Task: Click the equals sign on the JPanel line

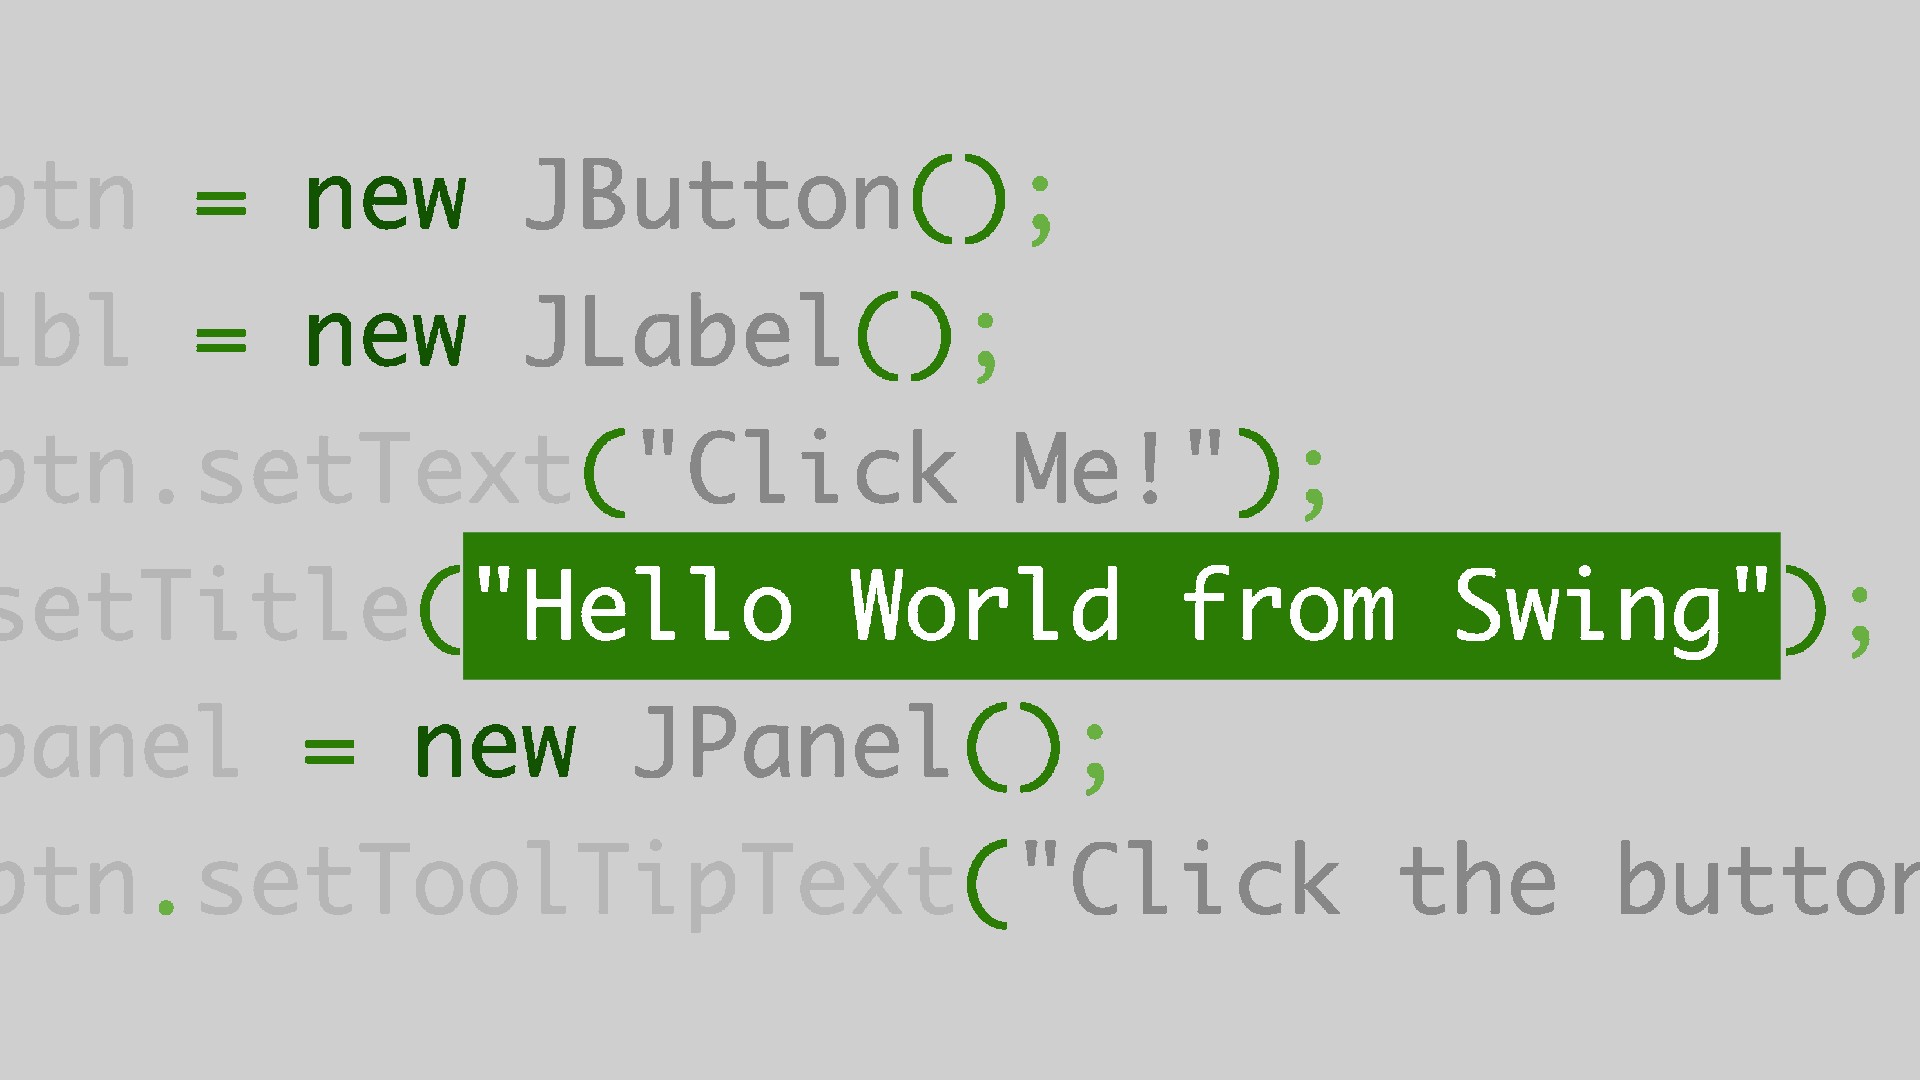Action: 330,751
